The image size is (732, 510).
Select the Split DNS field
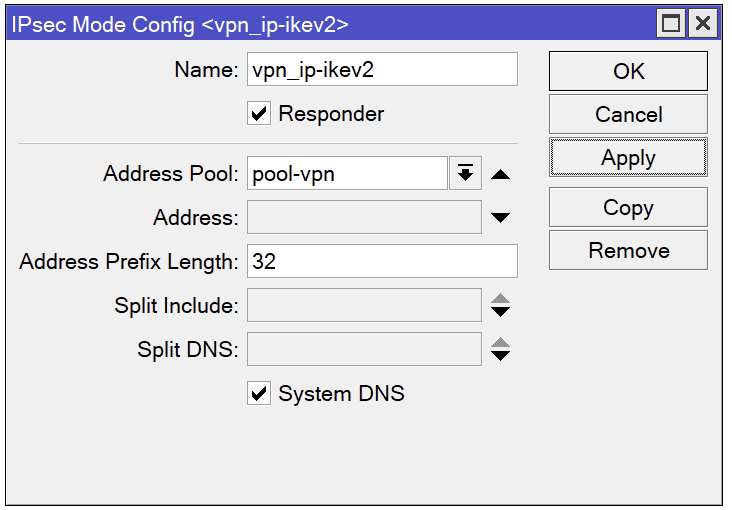pos(364,349)
